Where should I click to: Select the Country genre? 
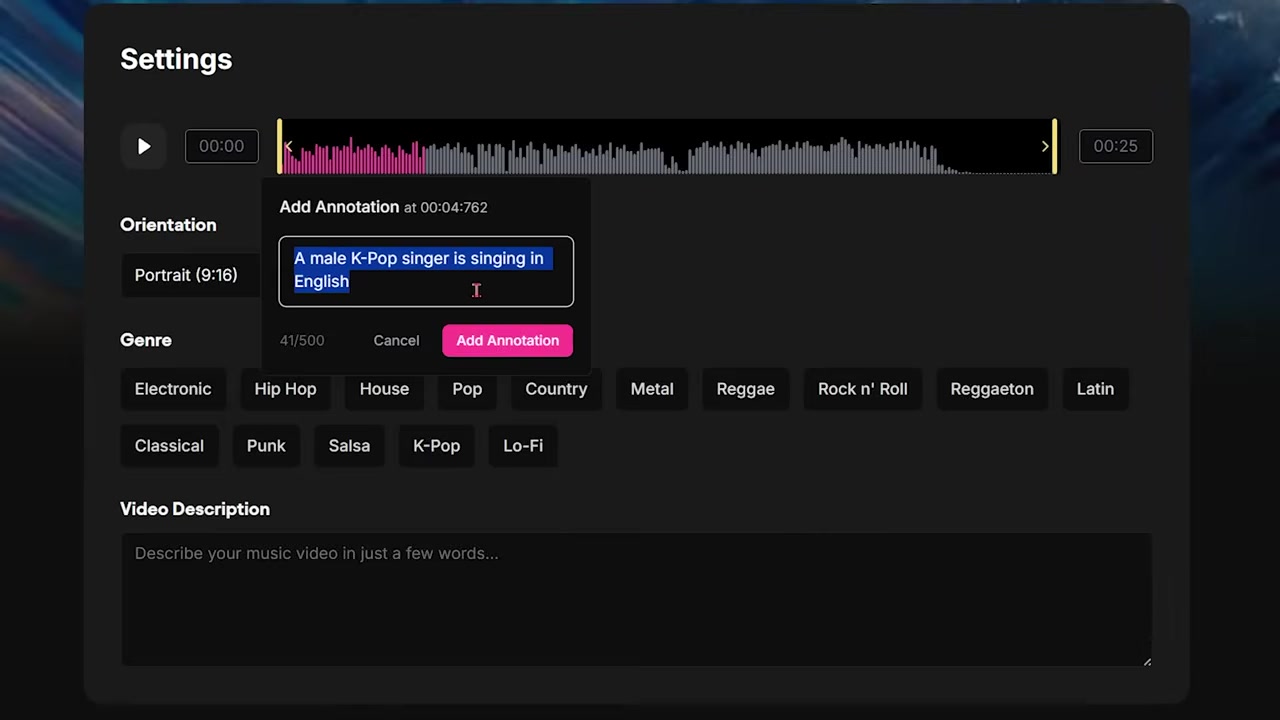(x=556, y=389)
